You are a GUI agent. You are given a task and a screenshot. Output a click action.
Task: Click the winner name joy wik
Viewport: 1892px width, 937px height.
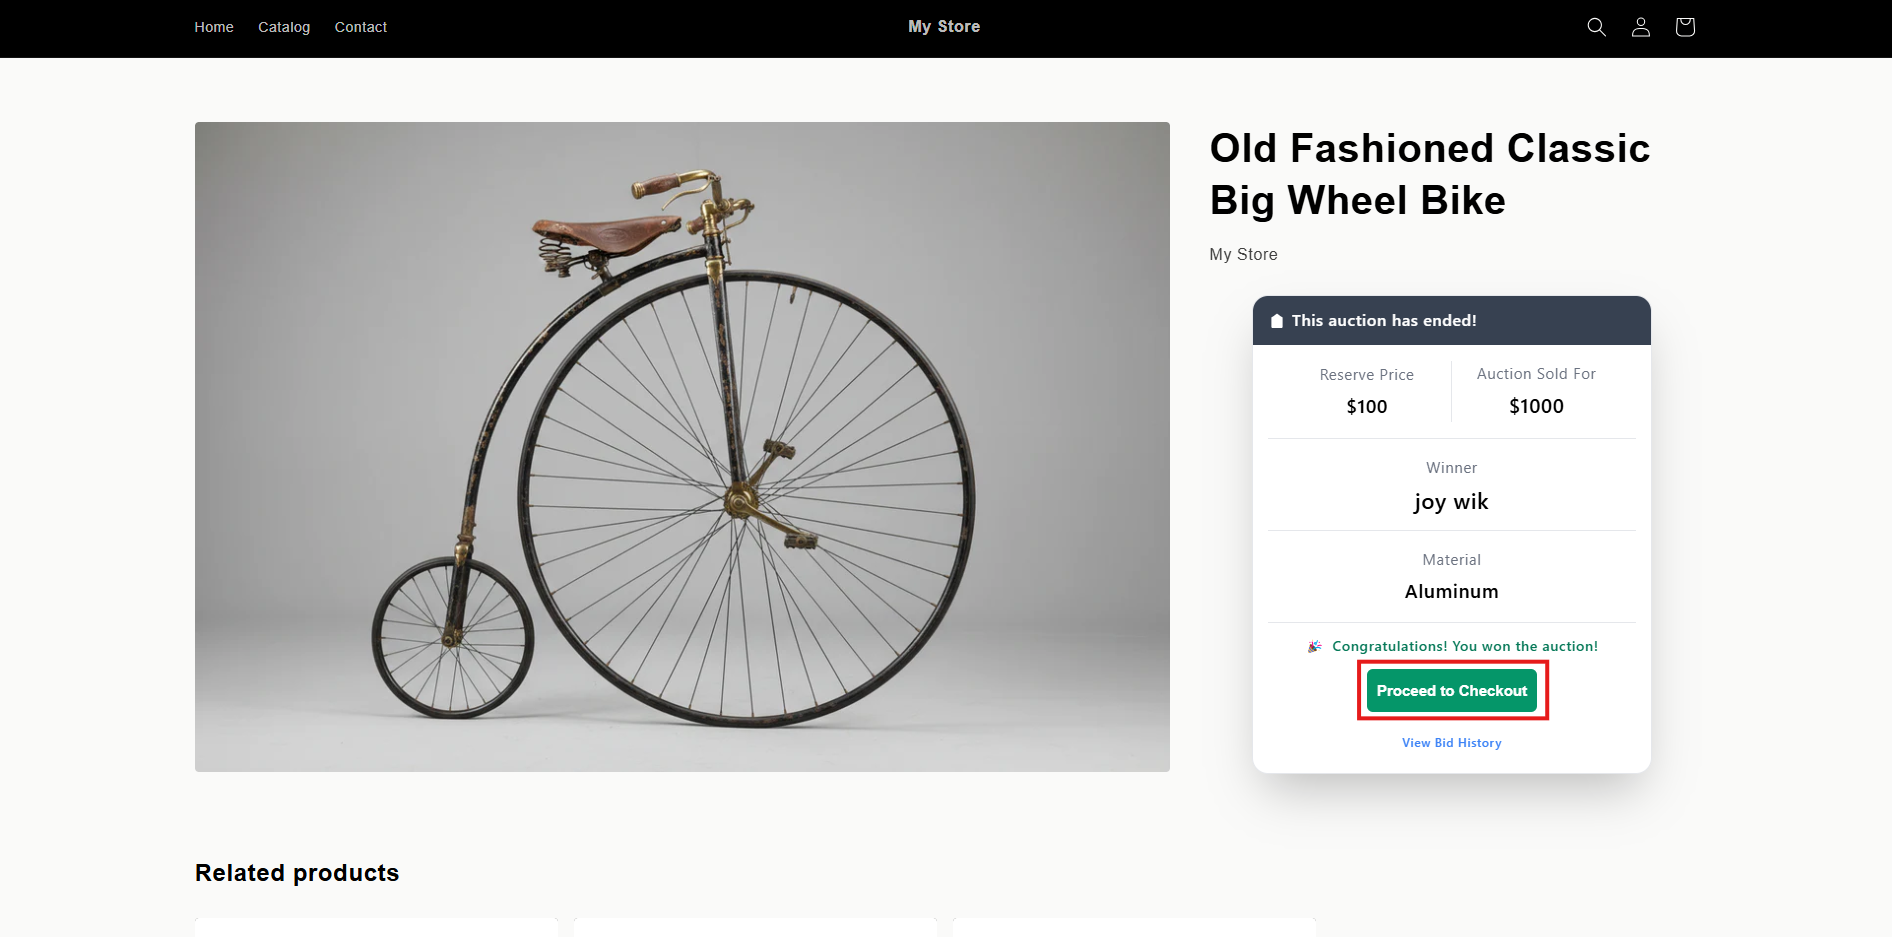(x=1451, y=502)
